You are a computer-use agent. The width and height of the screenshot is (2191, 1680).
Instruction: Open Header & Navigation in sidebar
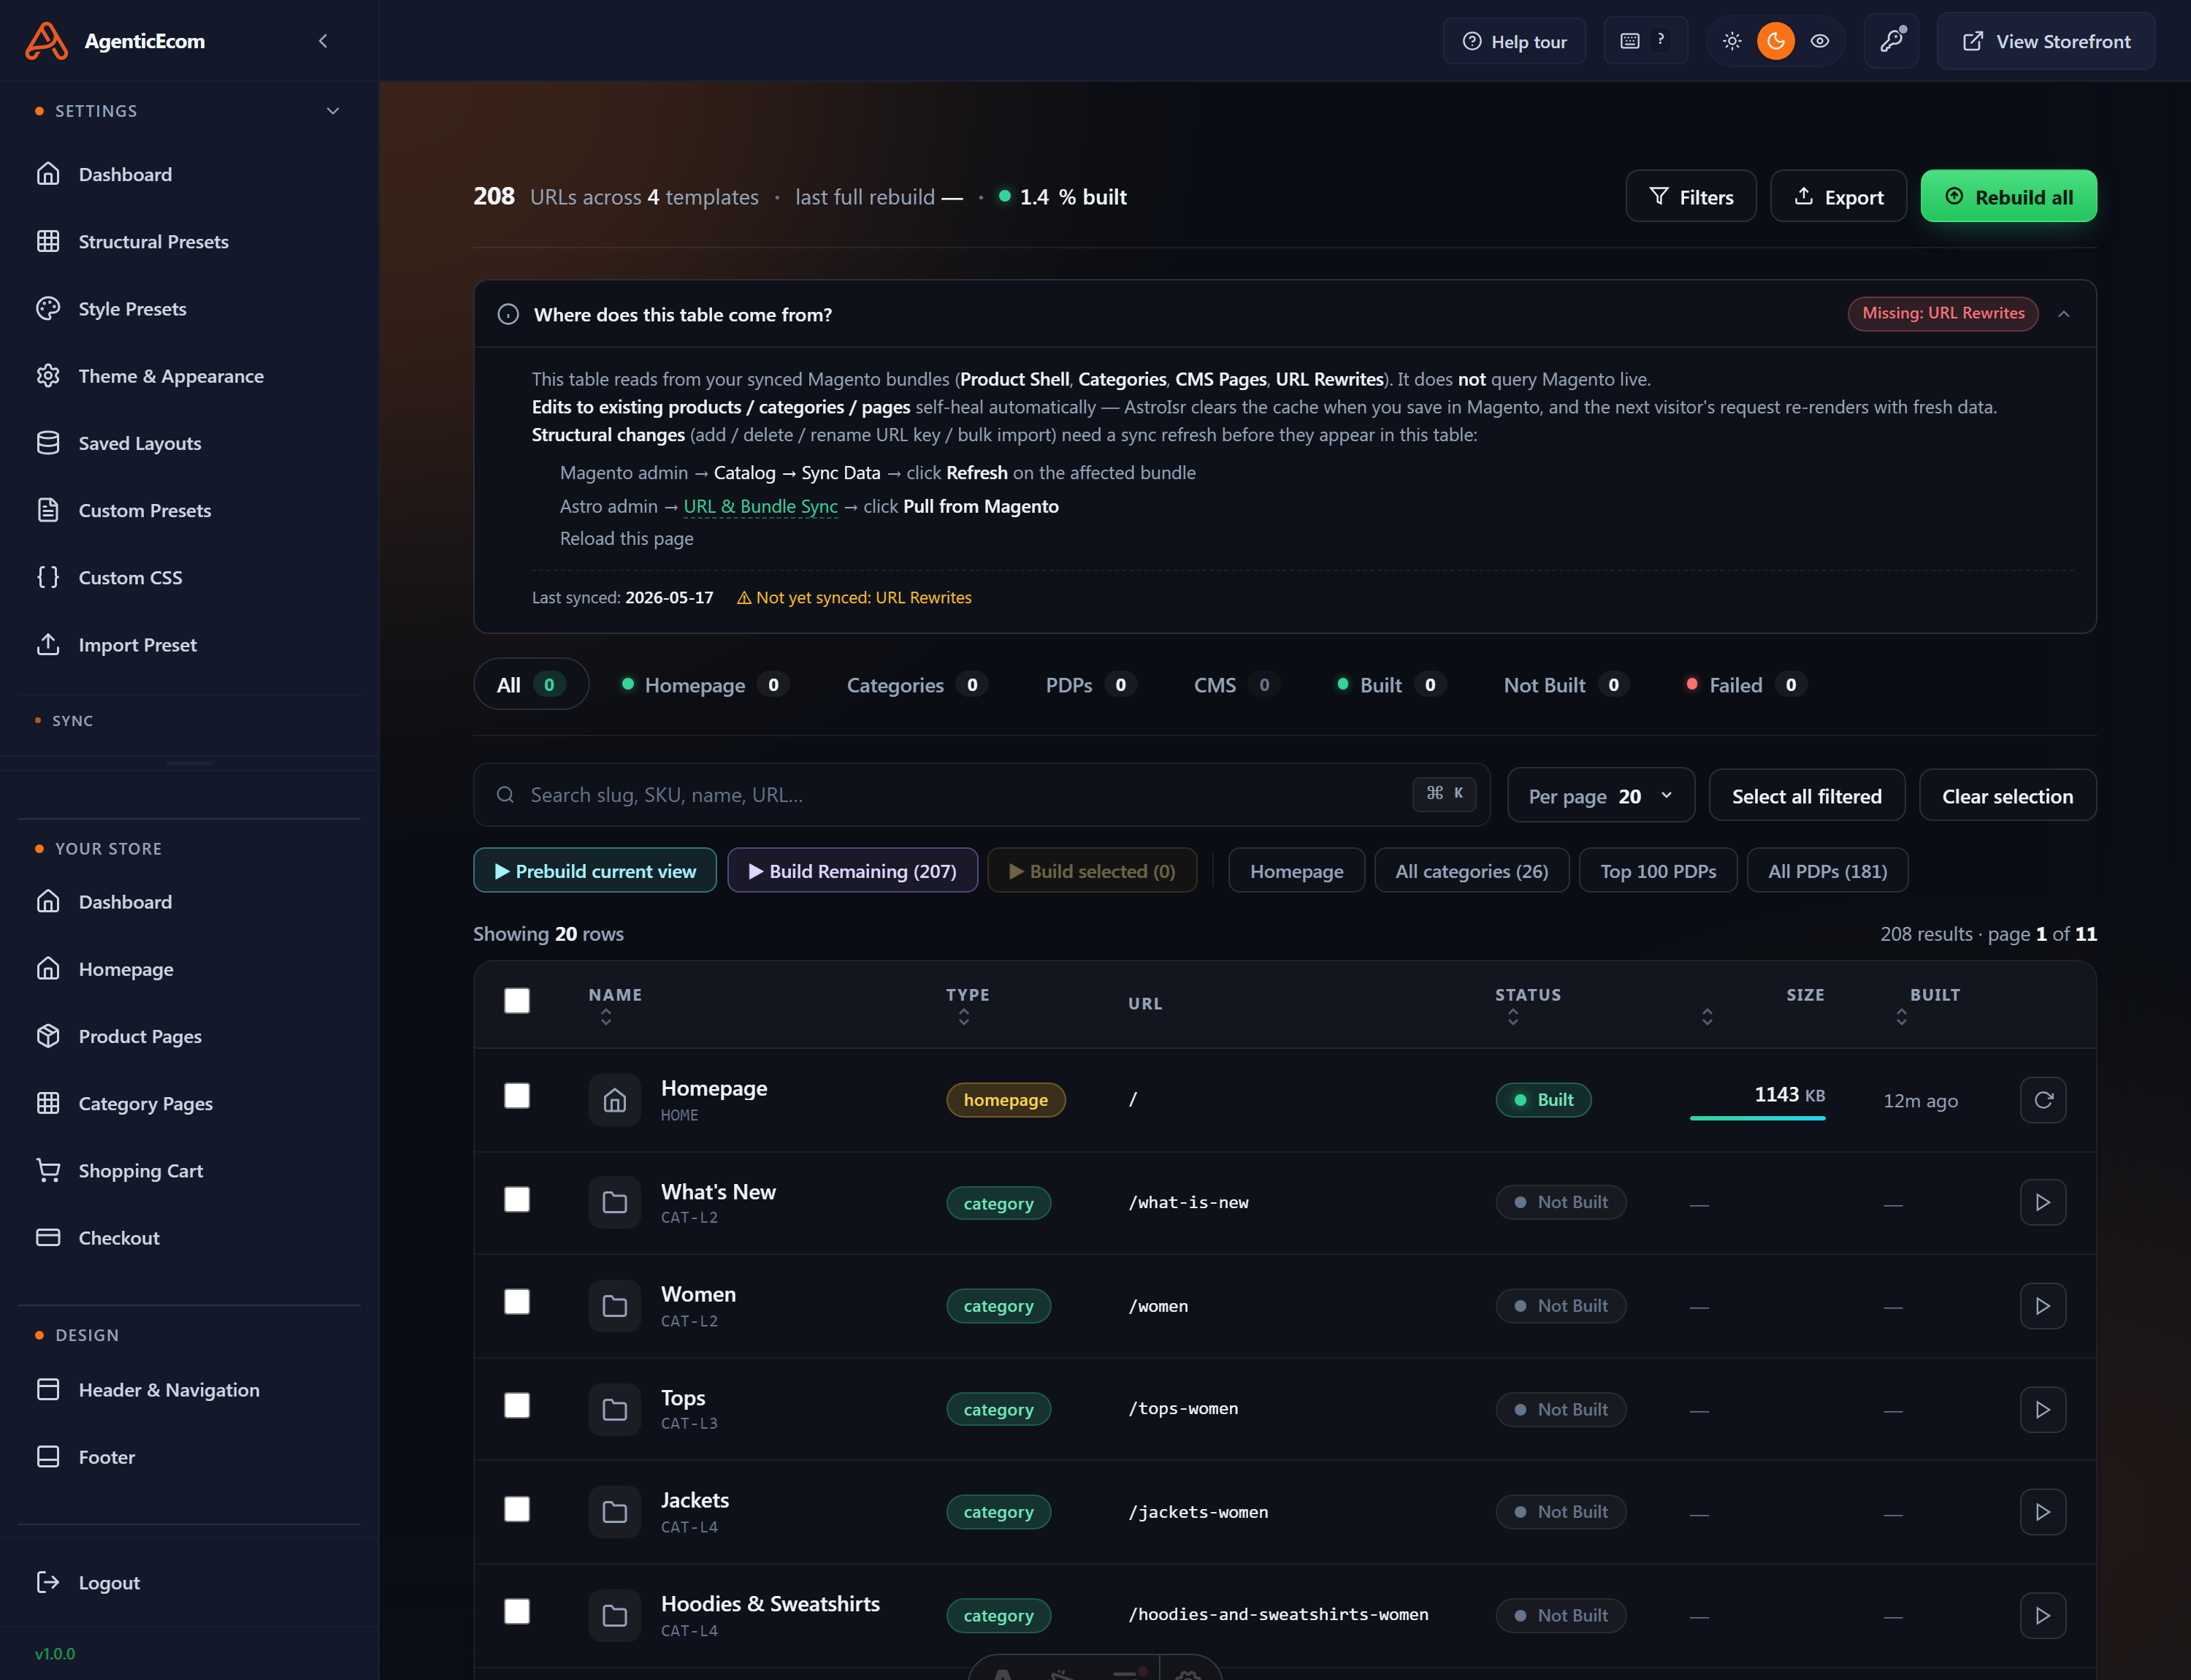pos(189,1390)
